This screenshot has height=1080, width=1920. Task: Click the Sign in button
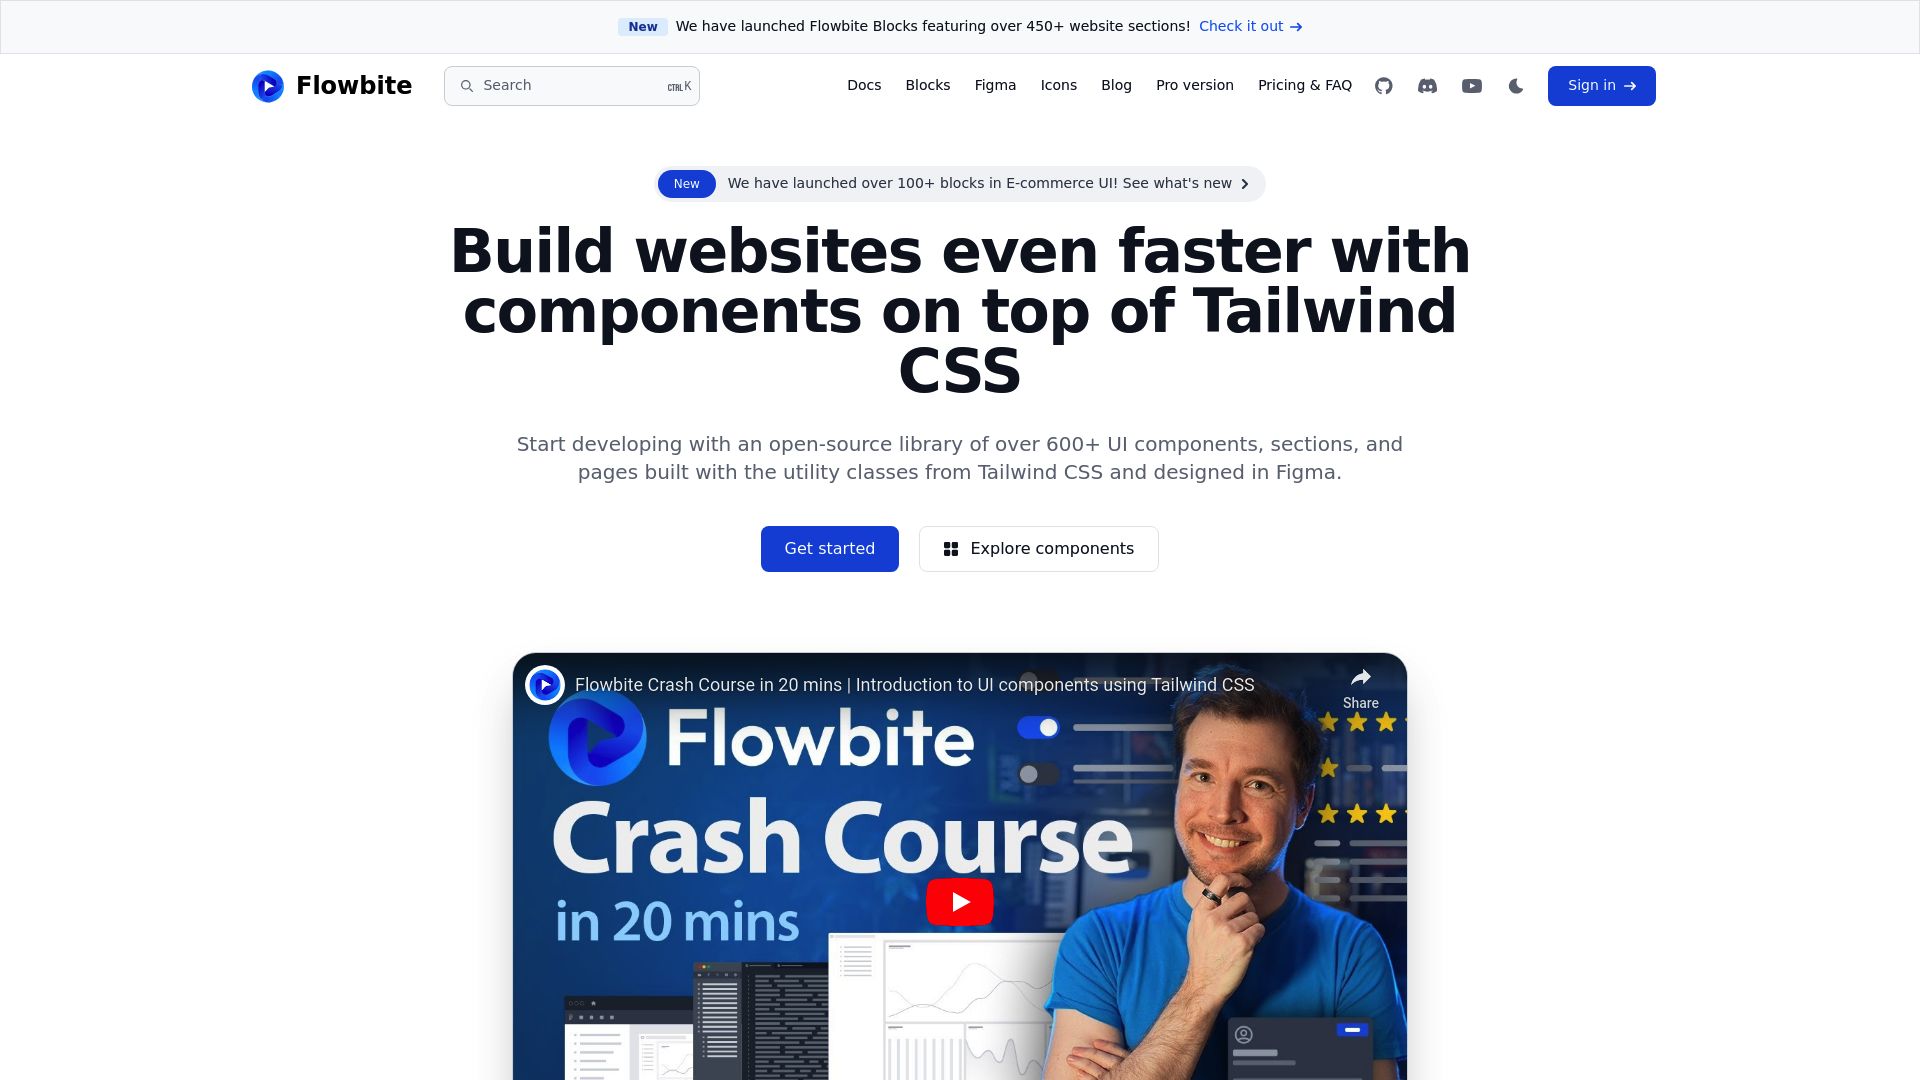pyautogui.click(x=1601, y=86)
